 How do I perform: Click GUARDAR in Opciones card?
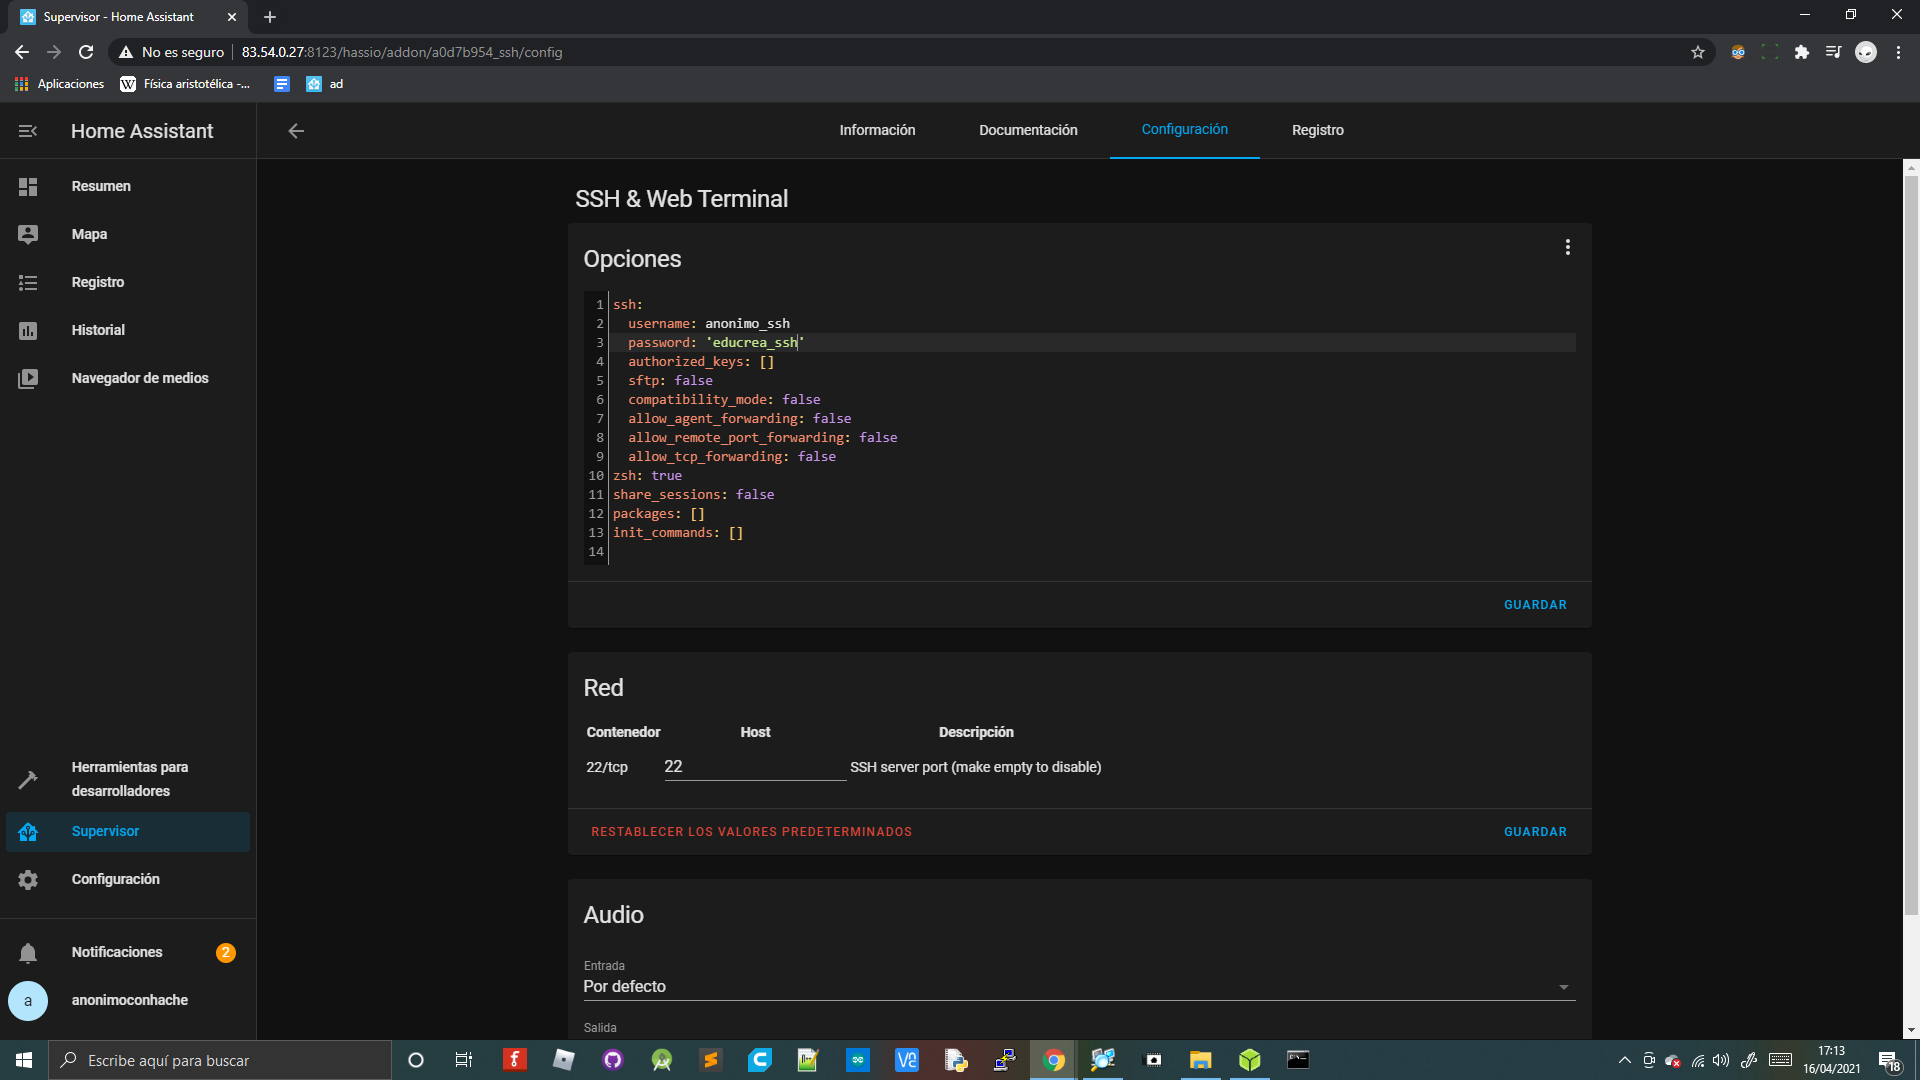[x=1535, y=605]
